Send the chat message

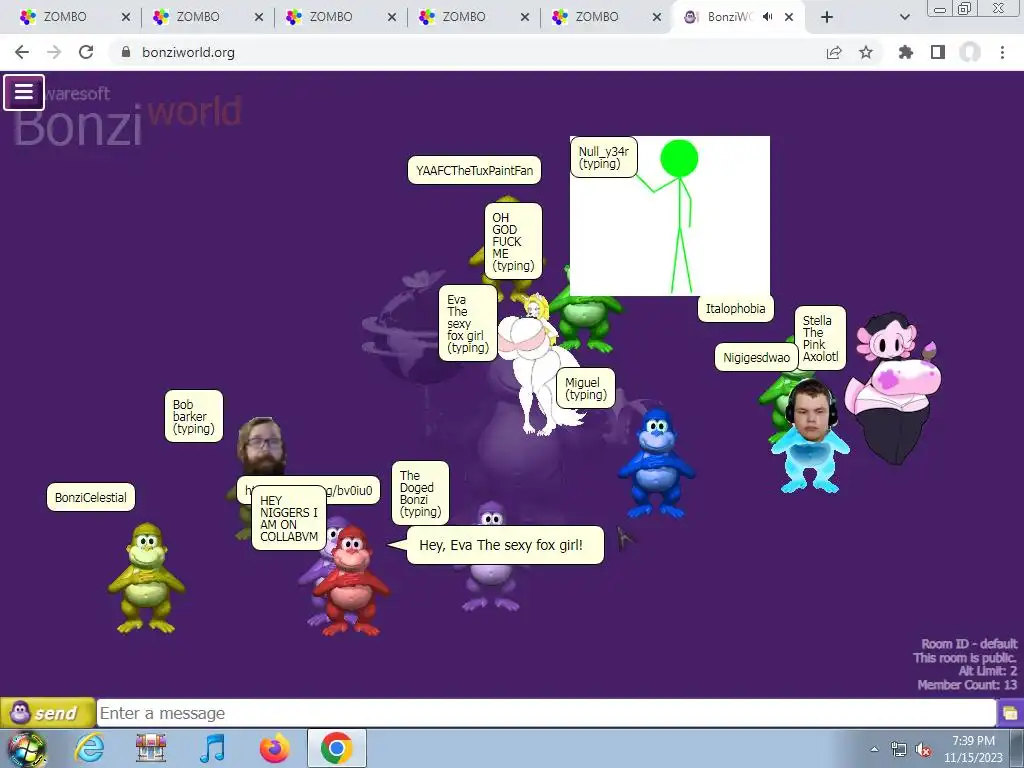(47, 712)
